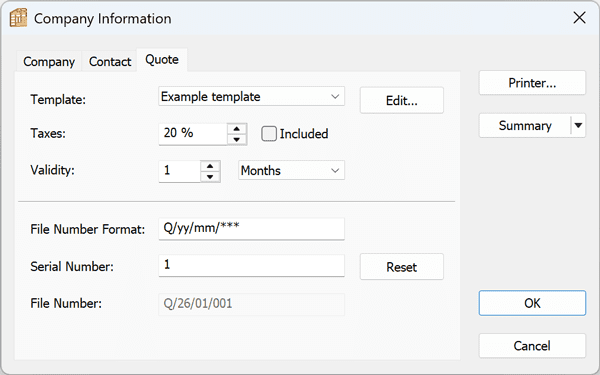Click the Company Information app icon
Image resolution: width=600 pixels, height=375 pixels.
coord(18,18)
